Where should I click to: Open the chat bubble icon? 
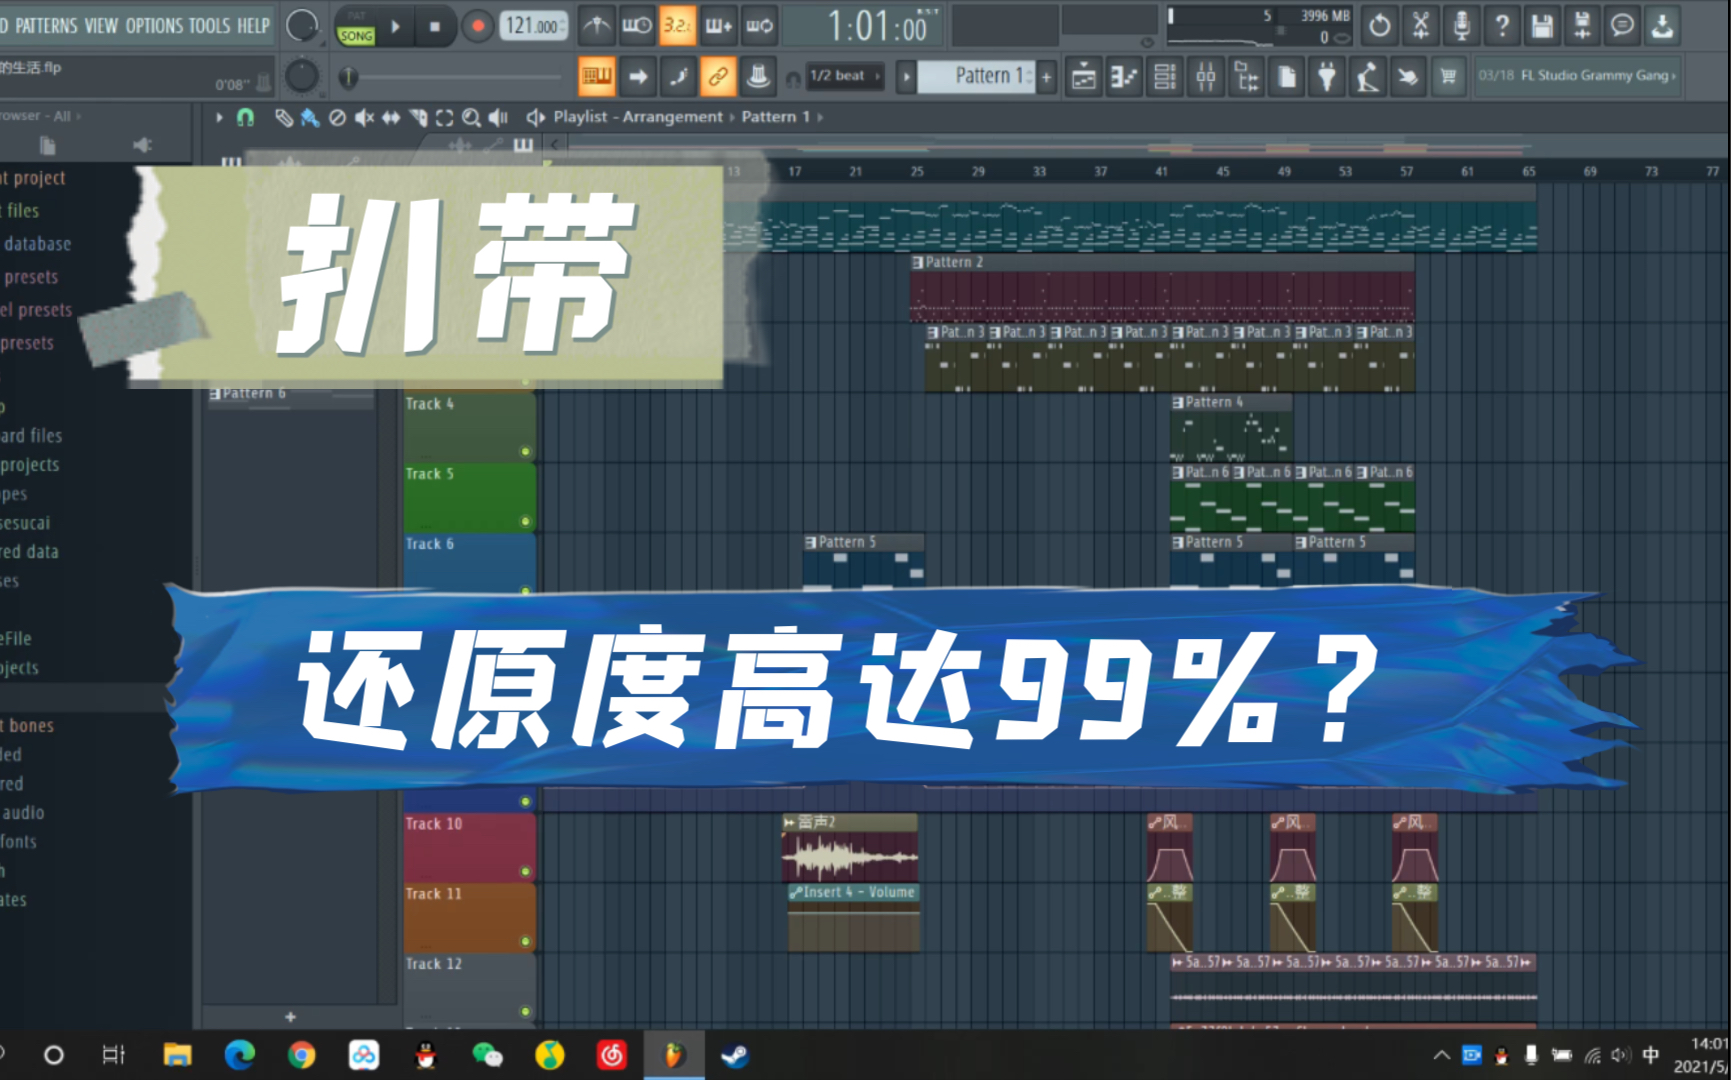pos(1622,26)
